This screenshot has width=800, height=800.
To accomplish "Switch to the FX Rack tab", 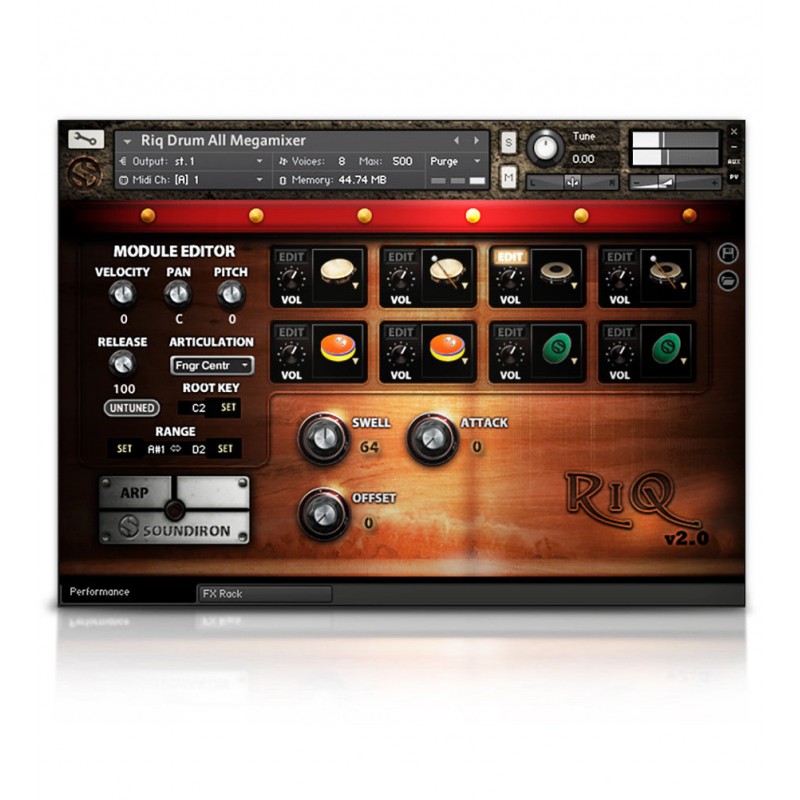I will click(x=264, y=594).
